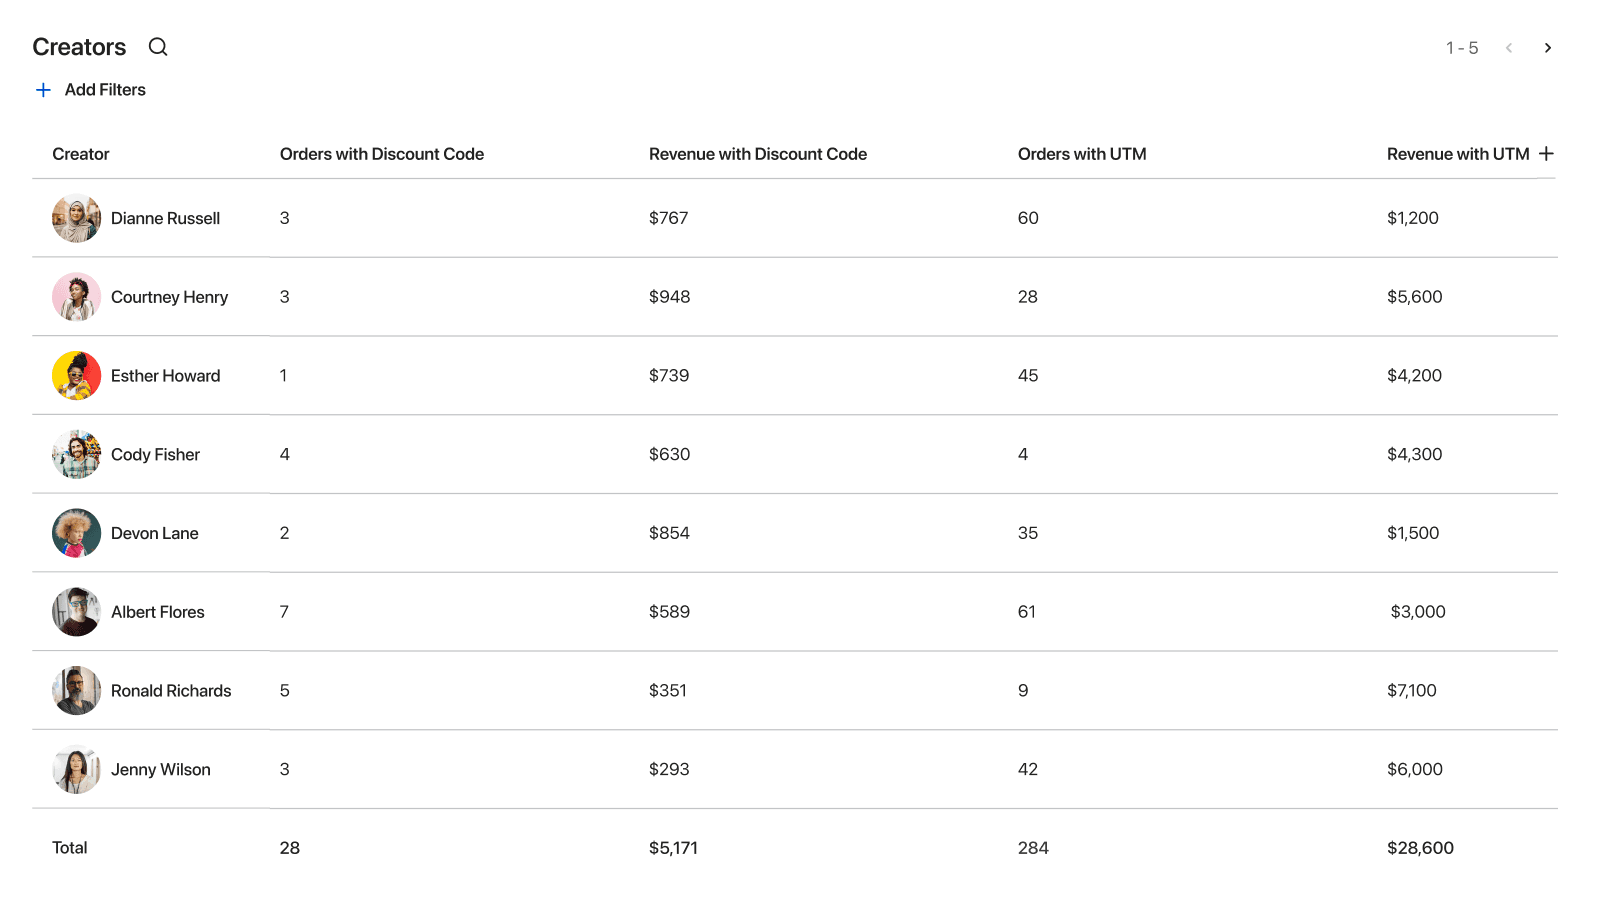Click the add column plus icon
The height and width of the screenshot is (900, 1600).
point(1547,153)
